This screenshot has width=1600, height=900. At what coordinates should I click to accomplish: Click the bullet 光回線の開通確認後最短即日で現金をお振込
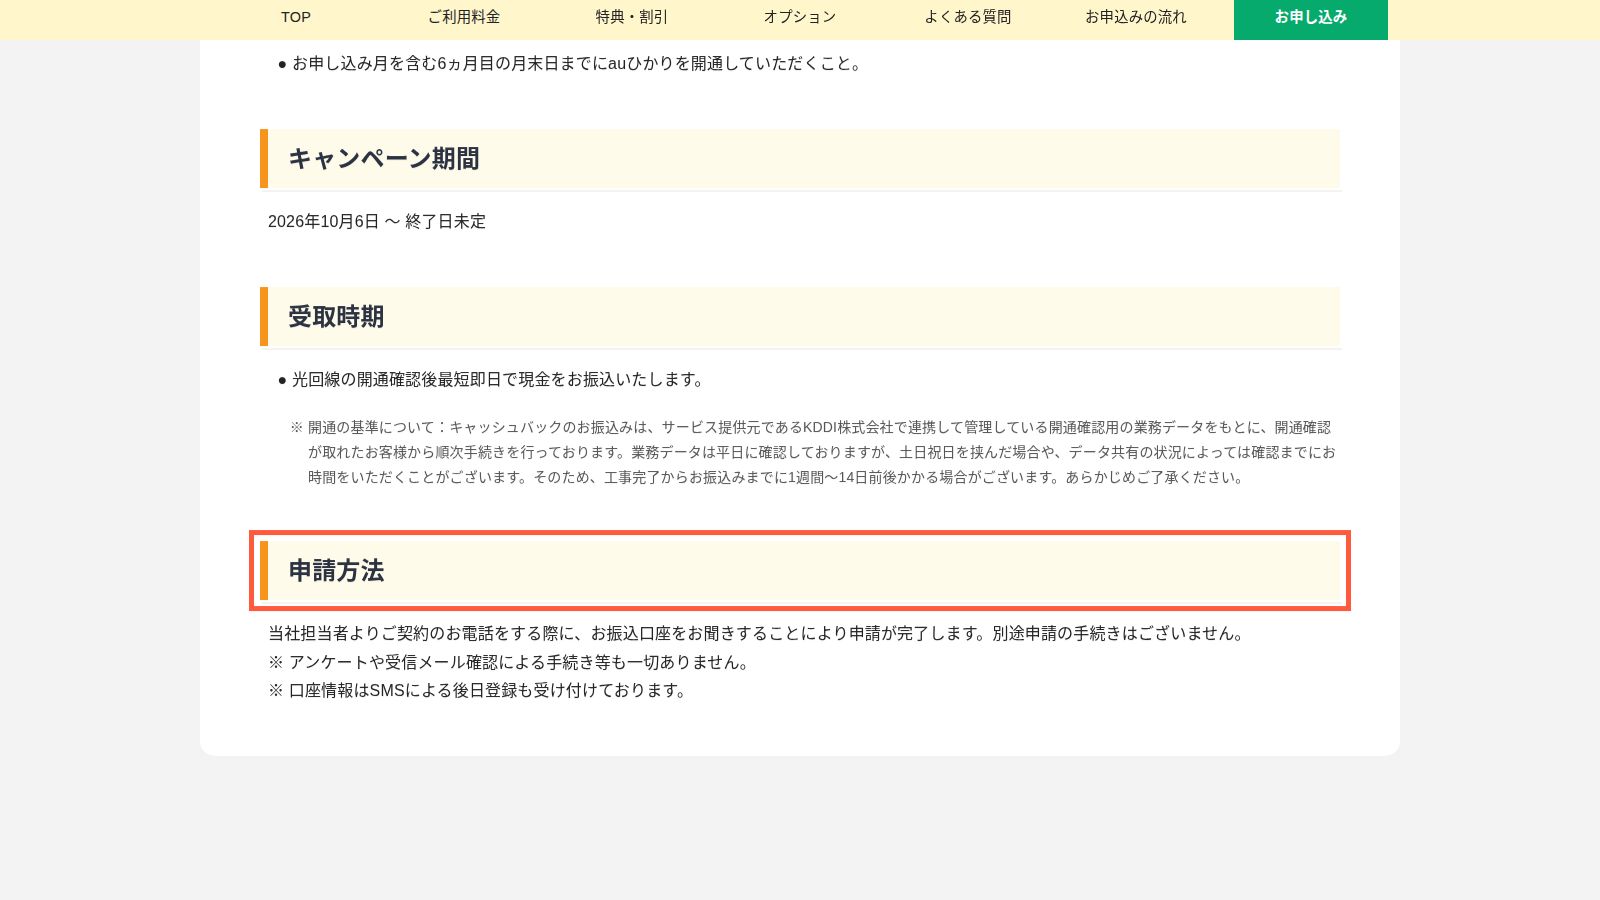[x=499, y=380]
